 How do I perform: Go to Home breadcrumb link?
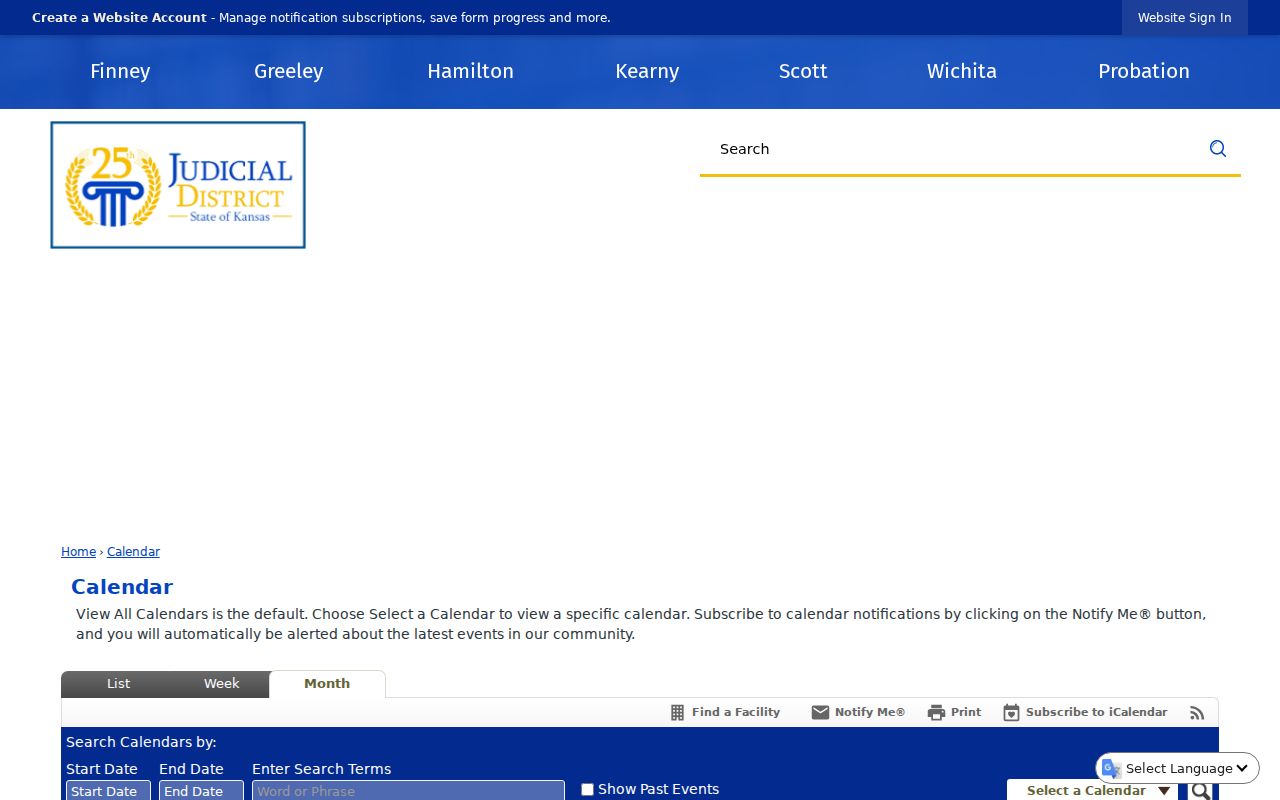tap(78, 552)
